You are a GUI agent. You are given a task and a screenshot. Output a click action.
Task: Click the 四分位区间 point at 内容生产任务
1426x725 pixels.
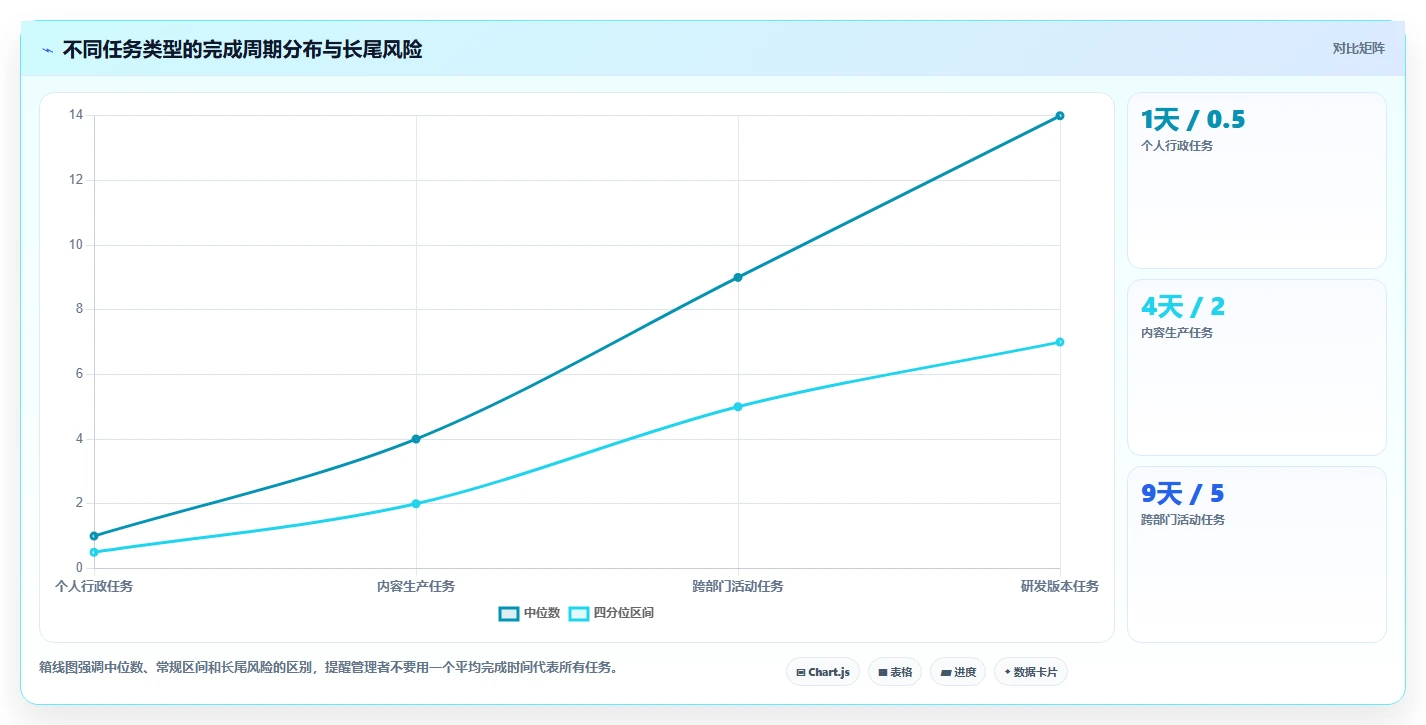[x=416, y=504]
